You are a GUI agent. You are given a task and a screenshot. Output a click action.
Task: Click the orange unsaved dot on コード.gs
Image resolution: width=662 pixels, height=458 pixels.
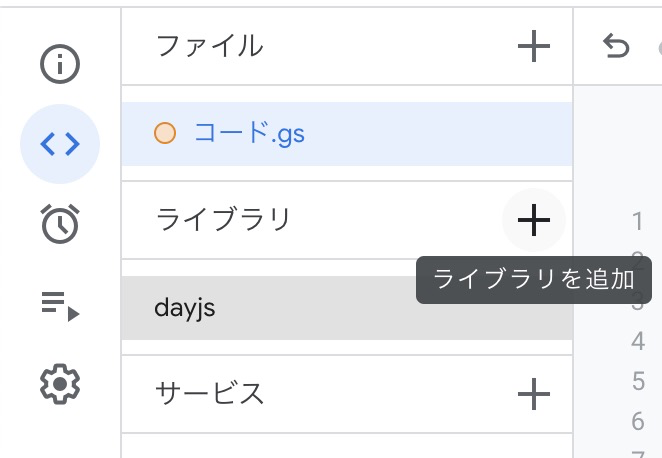(x=165, y=133)
